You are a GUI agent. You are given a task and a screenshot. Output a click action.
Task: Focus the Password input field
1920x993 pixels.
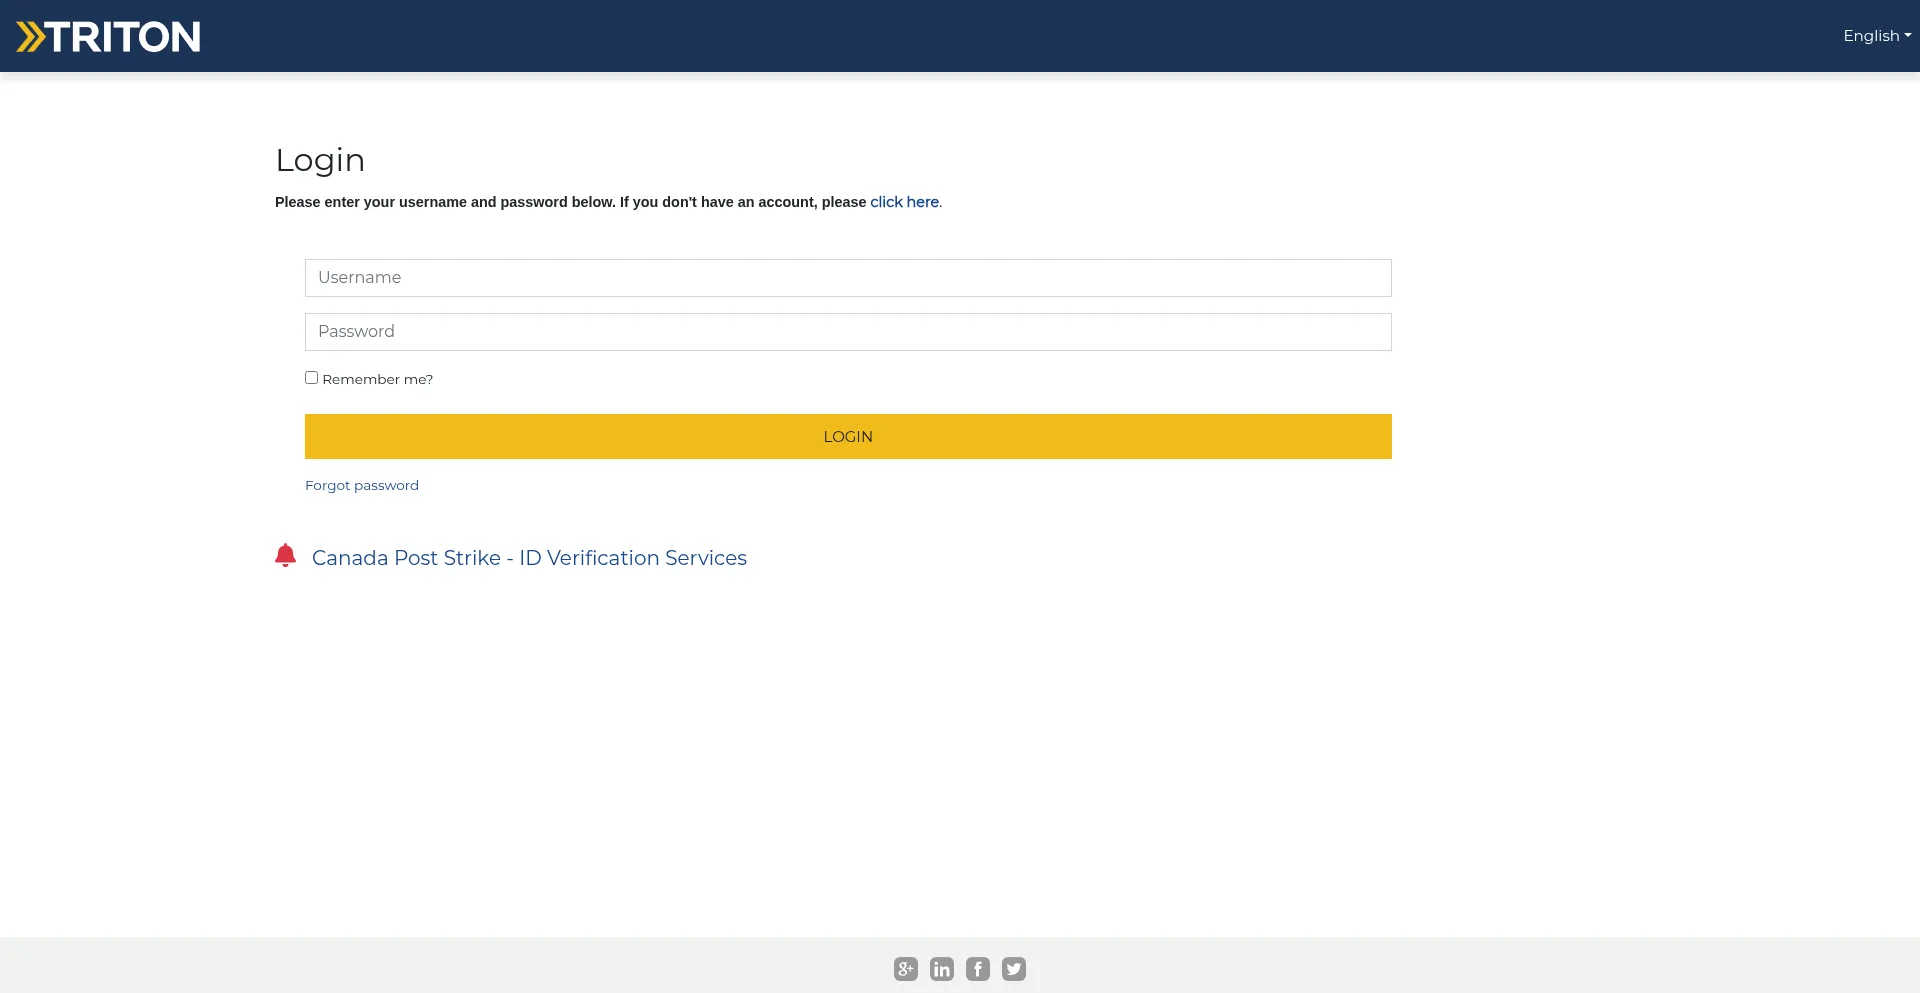[847, 332]
